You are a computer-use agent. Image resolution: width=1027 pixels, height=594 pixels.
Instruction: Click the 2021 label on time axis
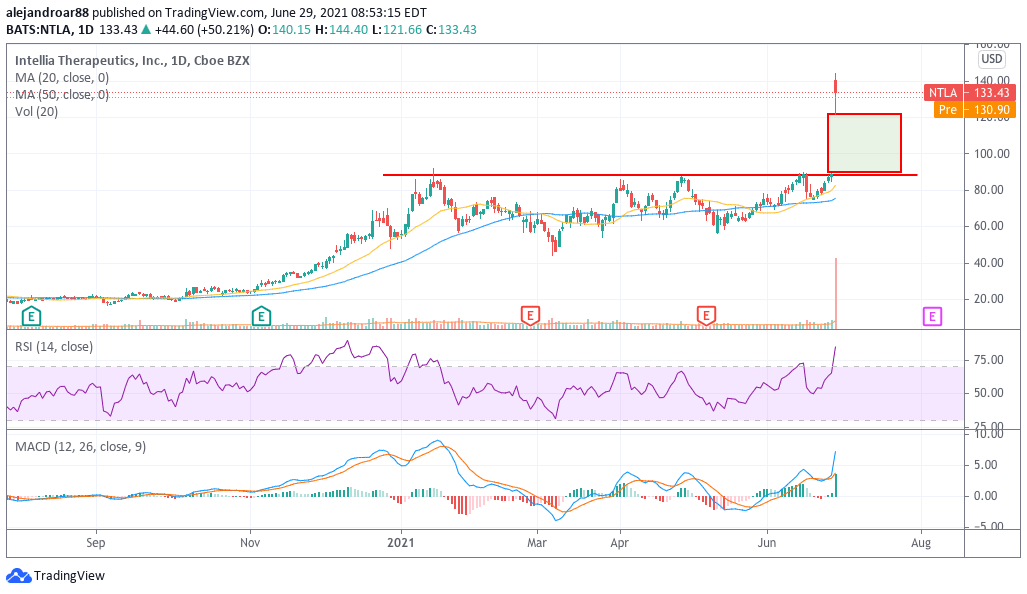[x=401, y=543]
